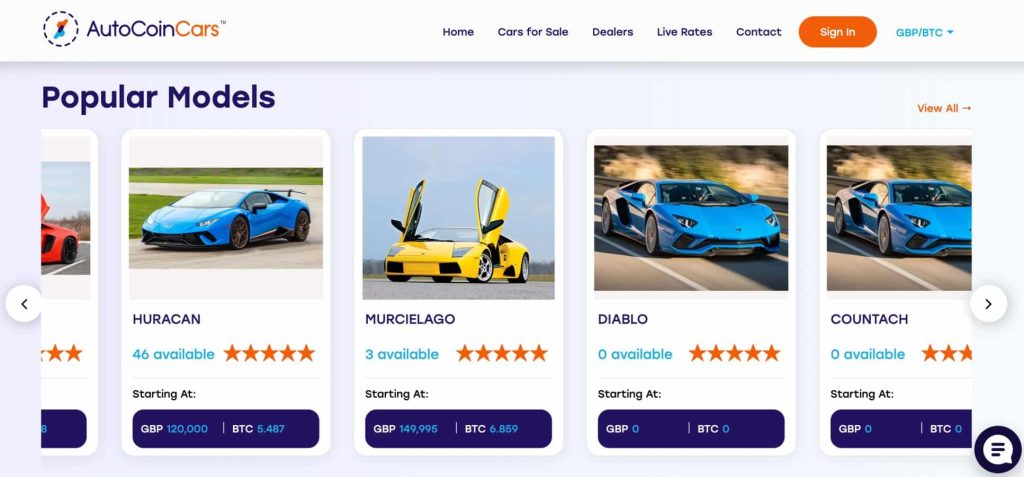This screenshot has height=477, width=1024.
Task: Select the Diablo model image
Action: pos(691,218)
